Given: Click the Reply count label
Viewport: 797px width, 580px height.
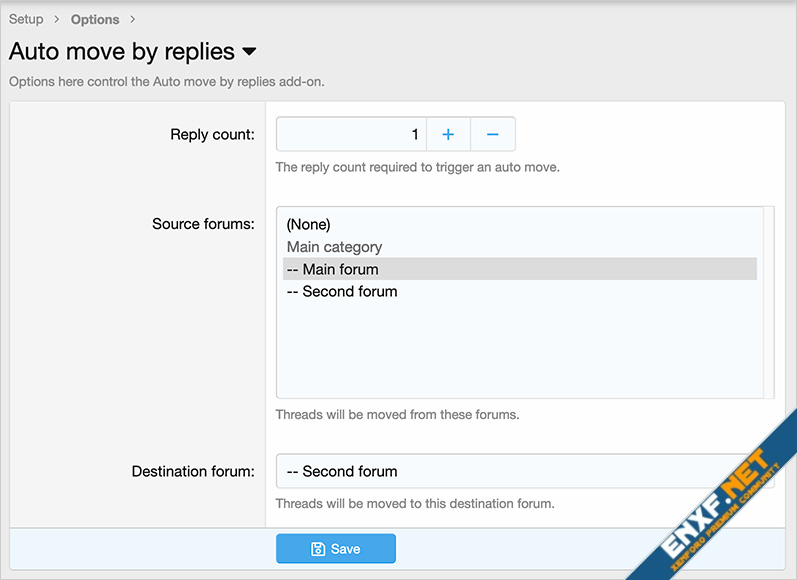Looking at the screenshot, I should click(x=212, y=134).
